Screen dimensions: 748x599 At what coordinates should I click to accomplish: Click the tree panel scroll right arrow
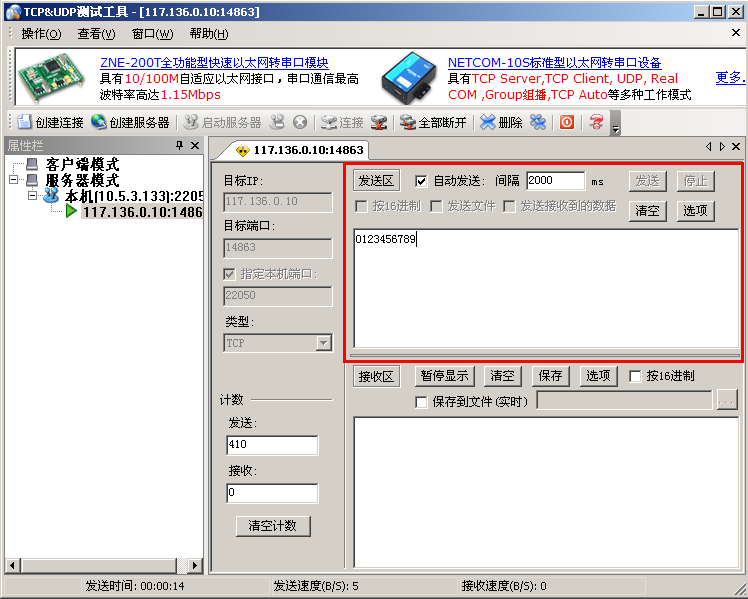tap(194, 566)
